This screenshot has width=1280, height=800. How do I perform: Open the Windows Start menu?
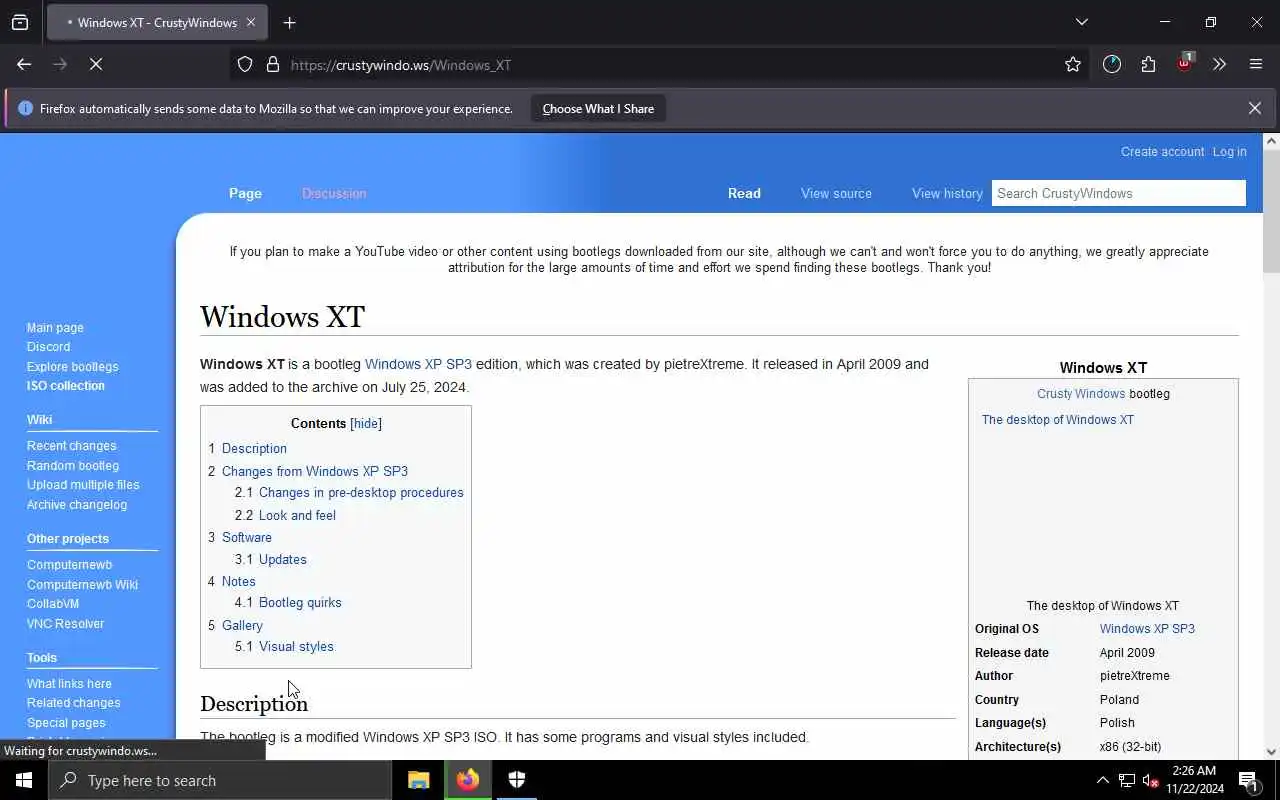point(24,780)
